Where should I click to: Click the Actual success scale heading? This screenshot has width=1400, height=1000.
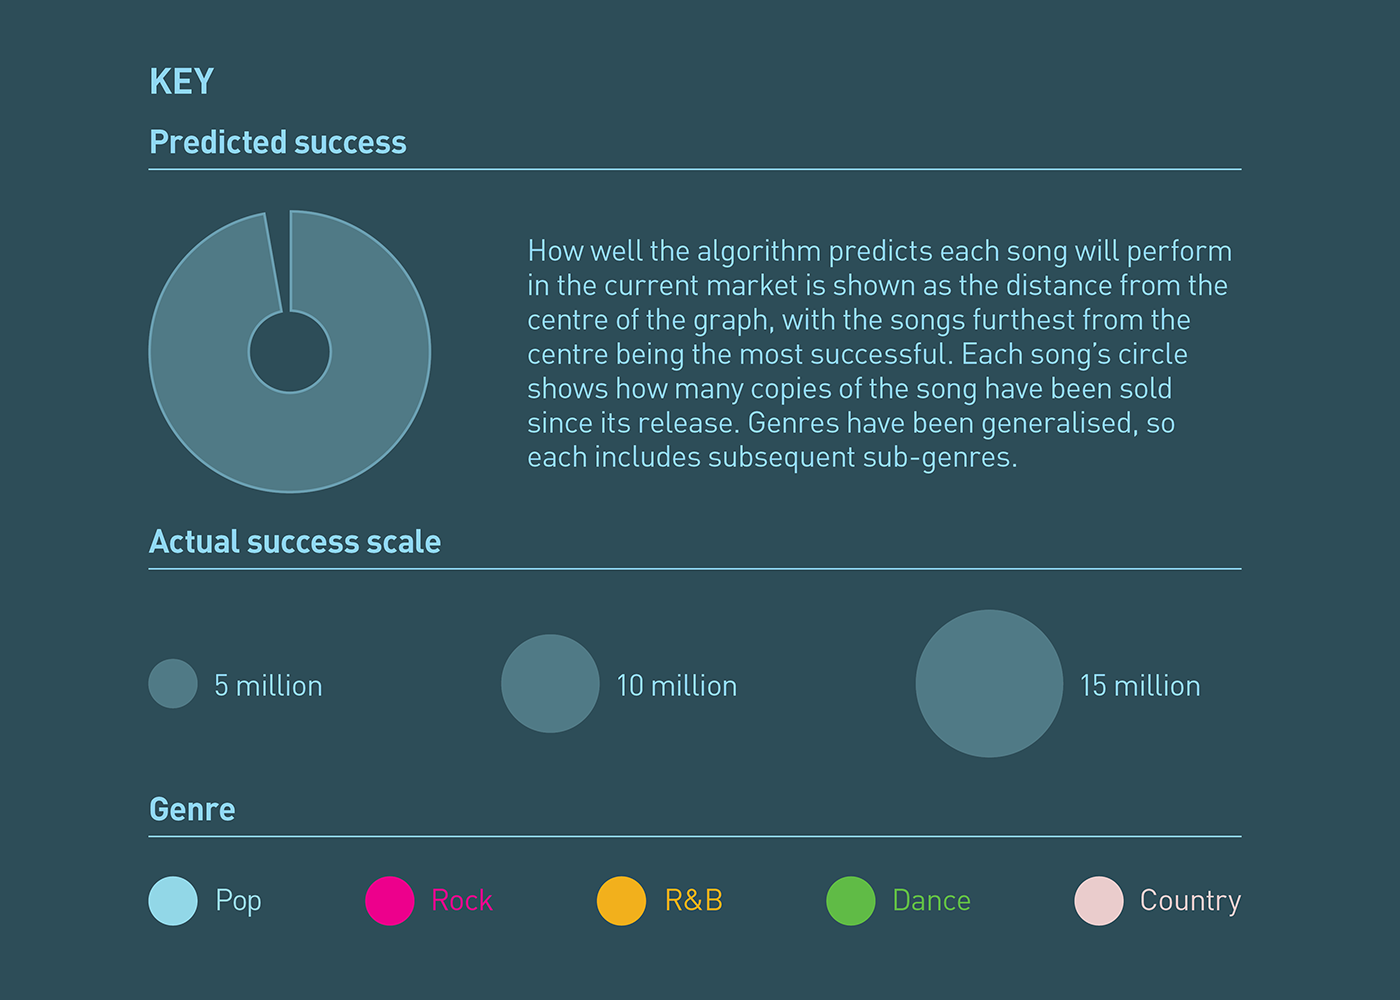point(295,542)
